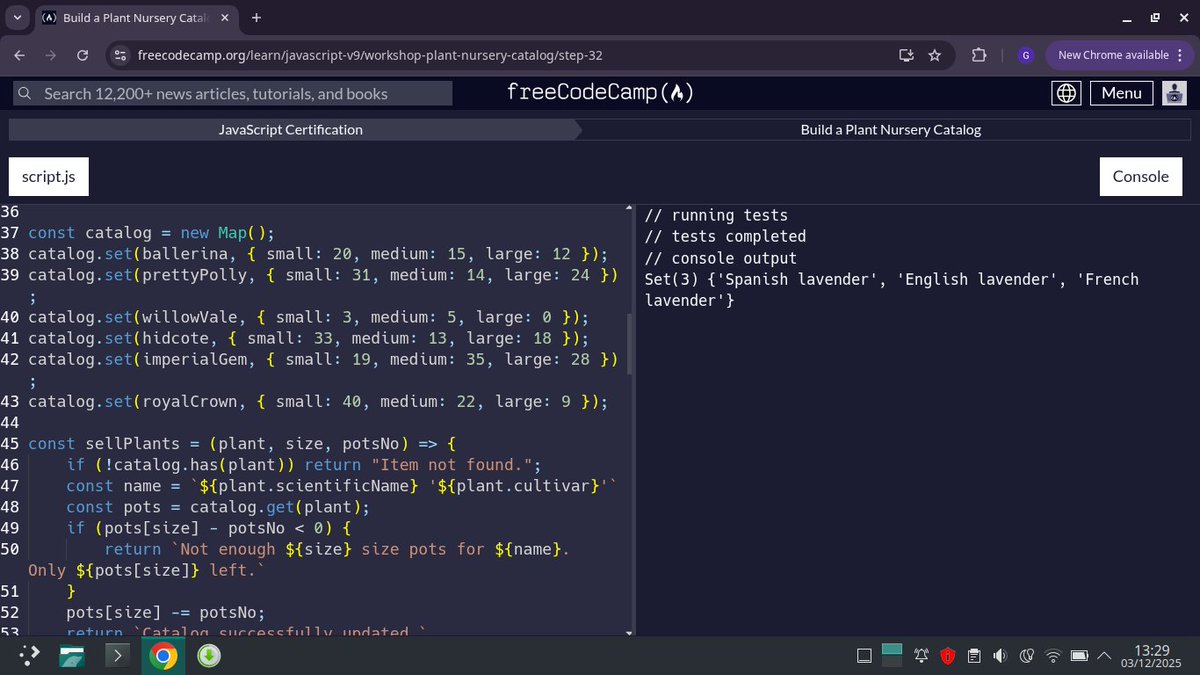This screenshot has height=675, width=1200.
Task: Reload the freeCodeCamp page
Action: (x=83, y=55)
